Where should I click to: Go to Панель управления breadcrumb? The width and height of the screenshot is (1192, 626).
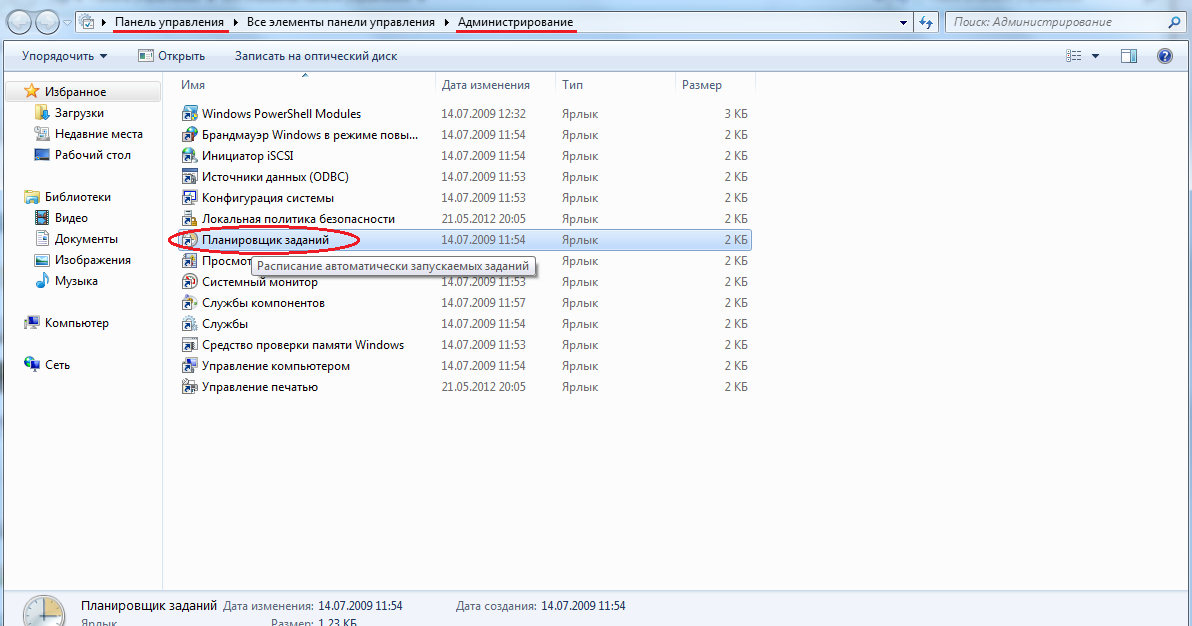[x=170, y=22]
